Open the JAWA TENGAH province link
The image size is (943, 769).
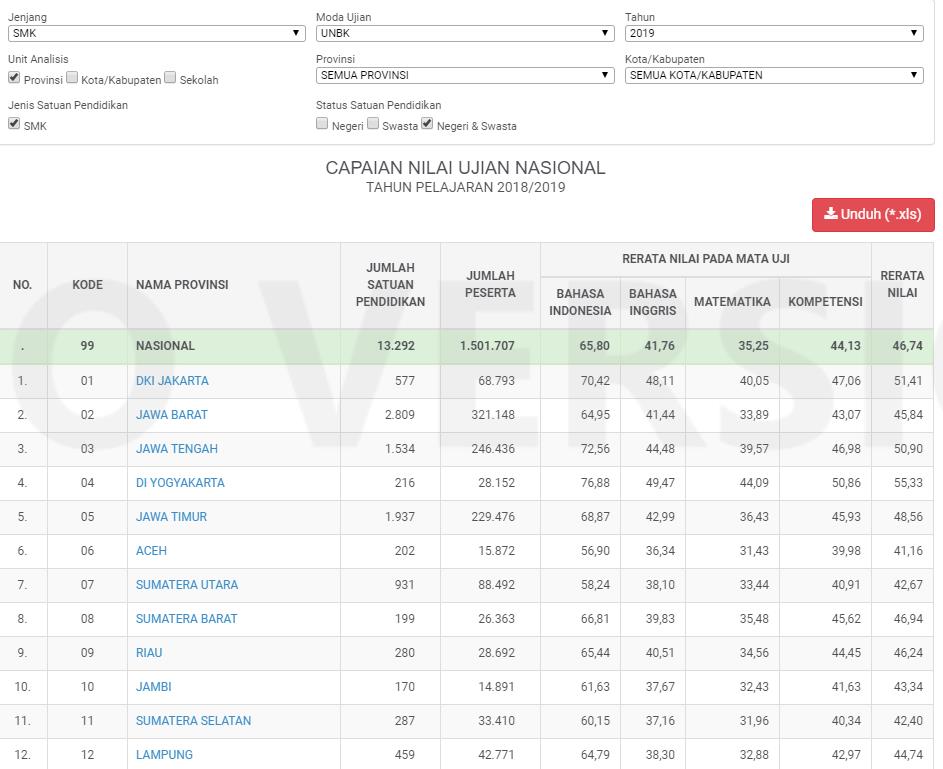(x=177, y=449)
